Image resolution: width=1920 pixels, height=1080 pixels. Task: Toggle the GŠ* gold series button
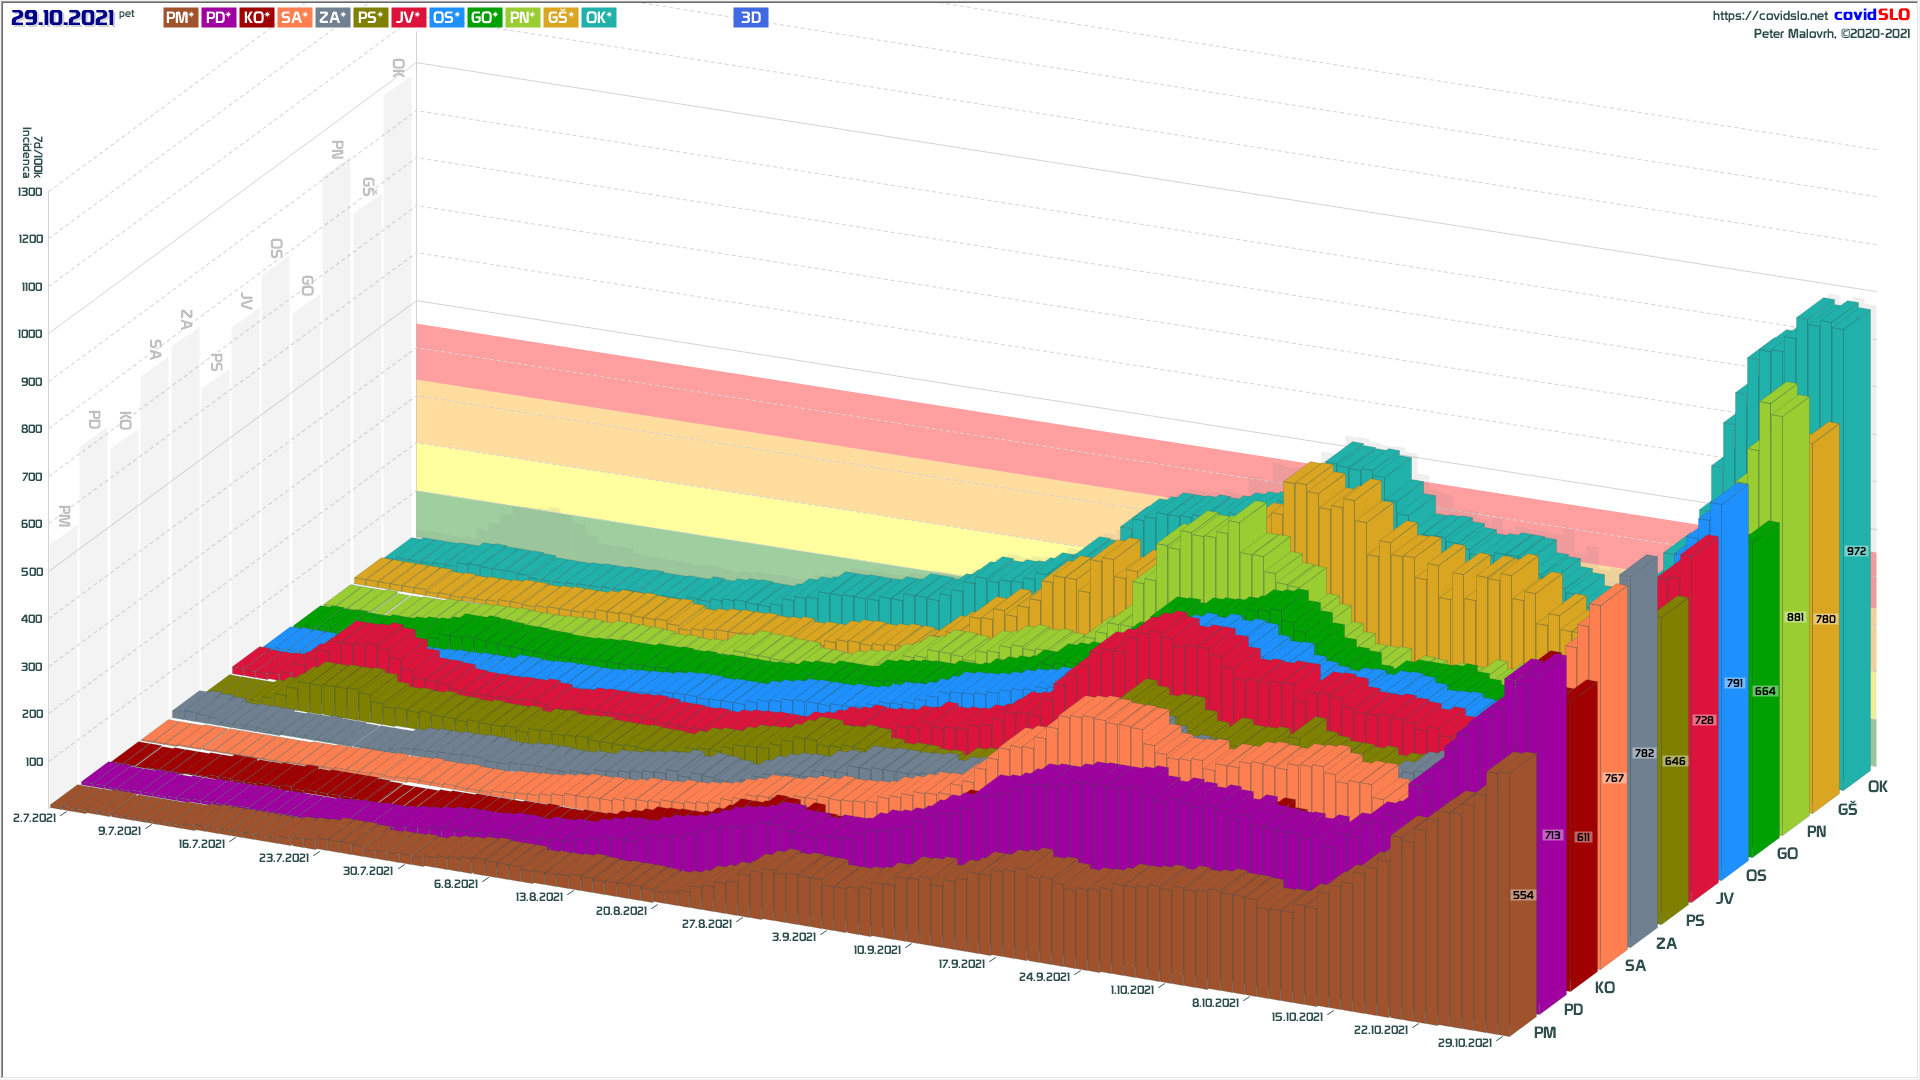pyautogui.click(x=560, y=18)
